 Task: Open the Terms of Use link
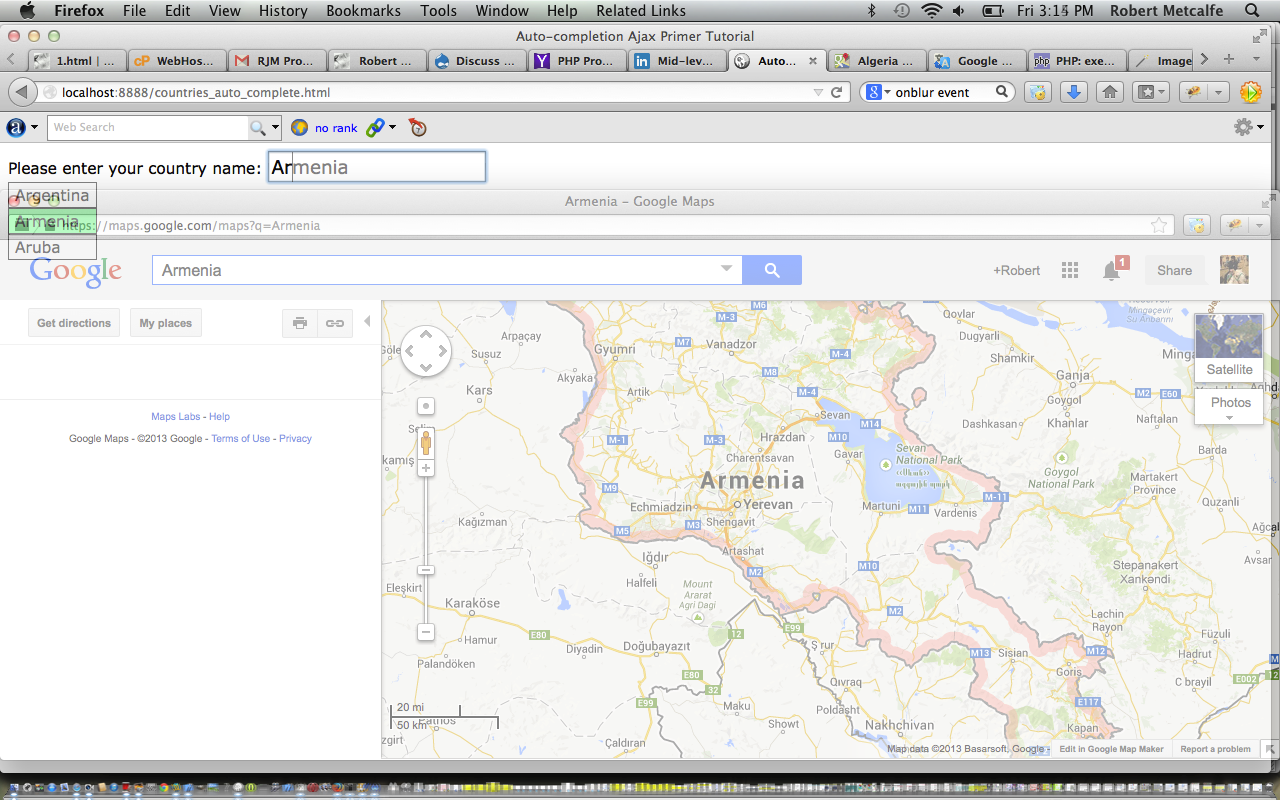(x=240, y=438)
